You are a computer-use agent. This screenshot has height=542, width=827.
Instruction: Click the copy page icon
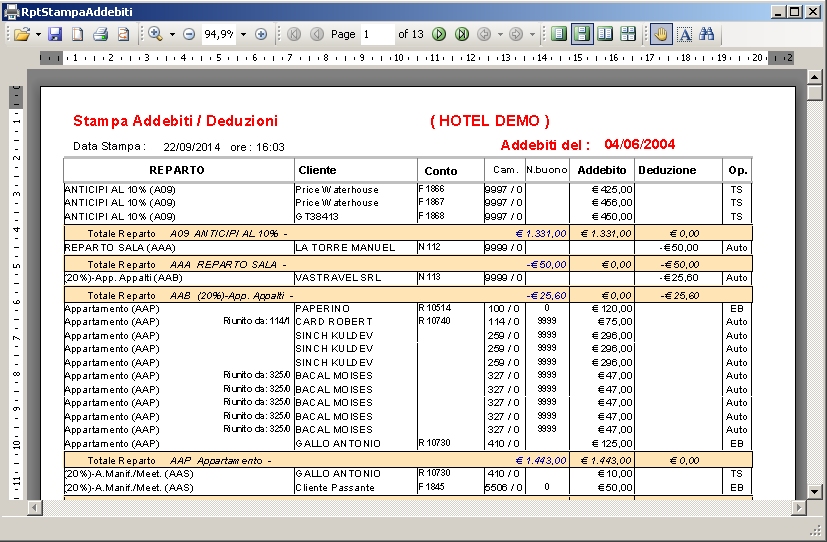point(78,34)
